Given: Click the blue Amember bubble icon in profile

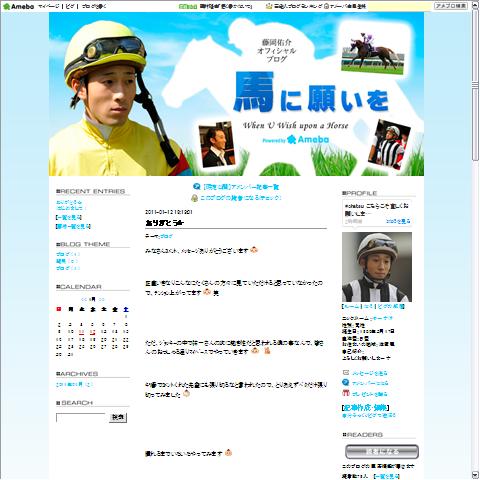Looking at the screenshot, I should point(346,382).
